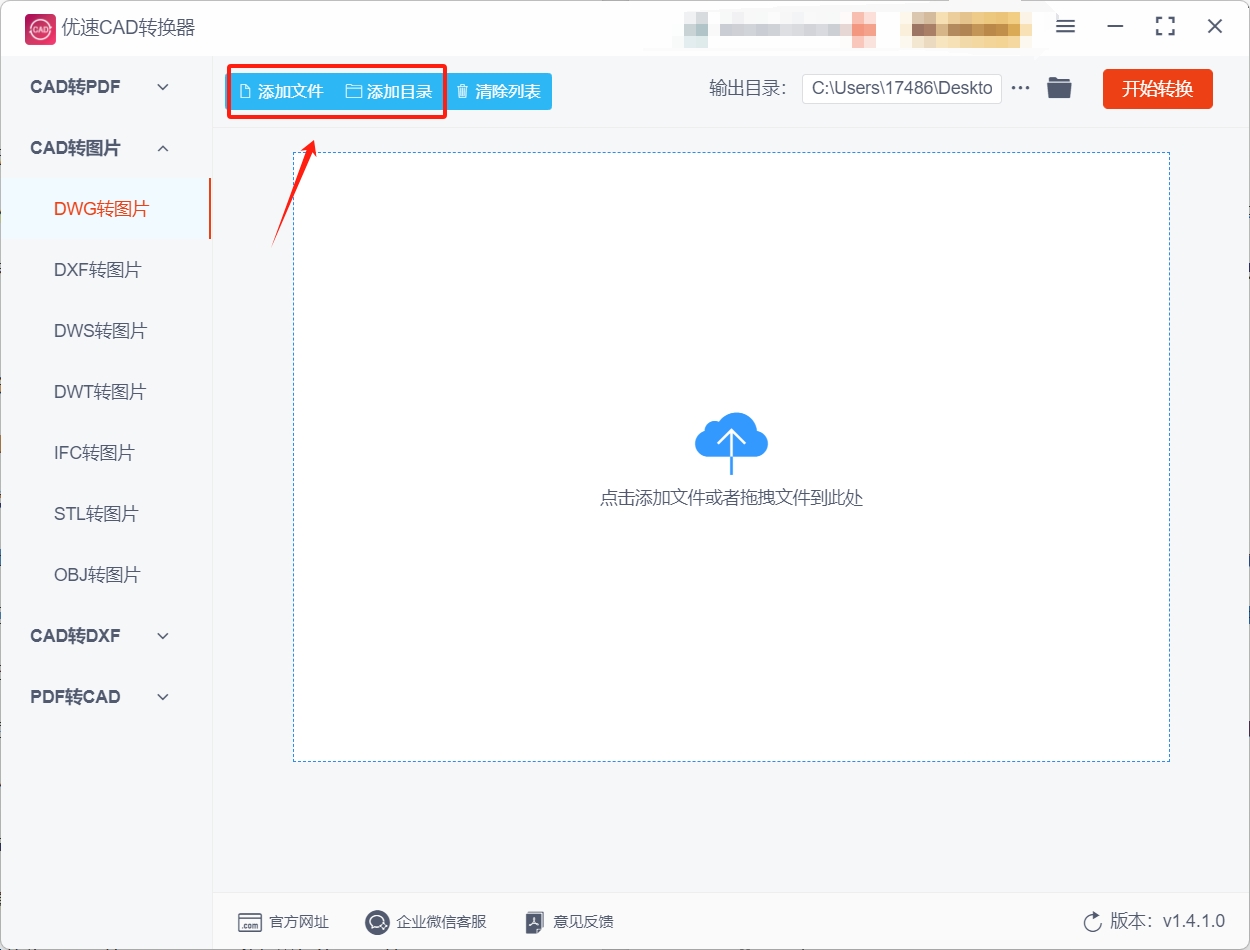Image resolution: width=1250 pixels, height=950 pixels.
Task: Click the output directory path field
Action: pyautogui.click(x=900, y=88)
